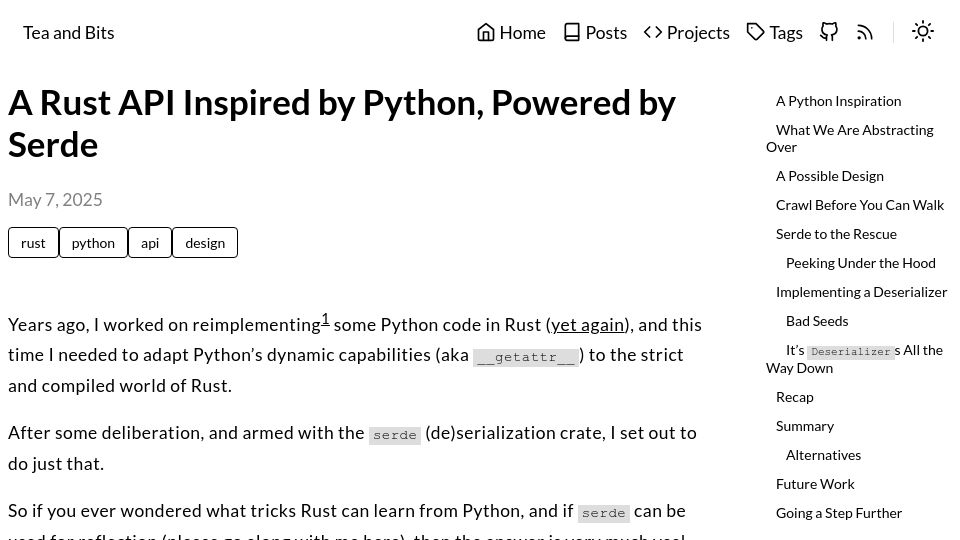Open the Tags nav link

(774, 32)
